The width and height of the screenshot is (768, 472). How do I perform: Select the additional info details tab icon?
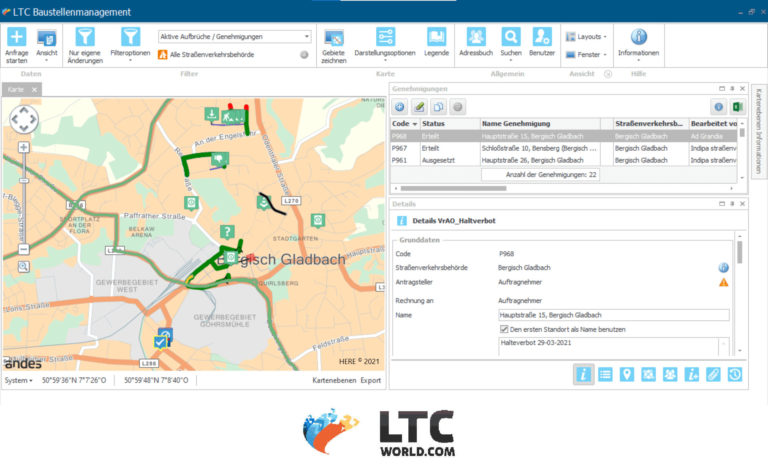coord(692,375)
